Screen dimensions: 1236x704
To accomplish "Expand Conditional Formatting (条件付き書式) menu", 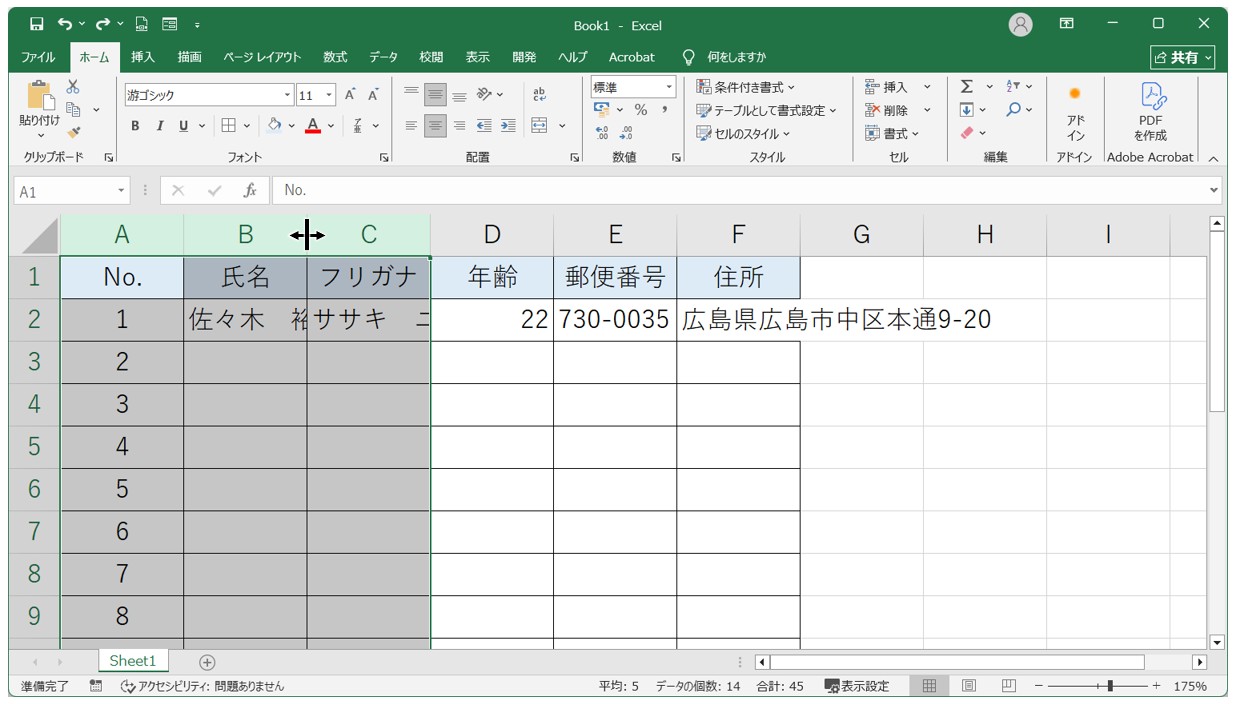I will click(745, 87).
